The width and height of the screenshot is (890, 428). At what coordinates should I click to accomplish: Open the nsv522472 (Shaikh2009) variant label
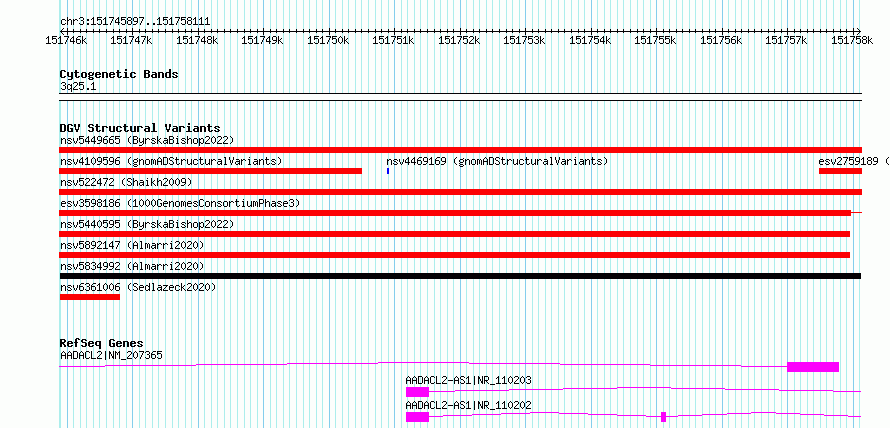pos(126,182)
